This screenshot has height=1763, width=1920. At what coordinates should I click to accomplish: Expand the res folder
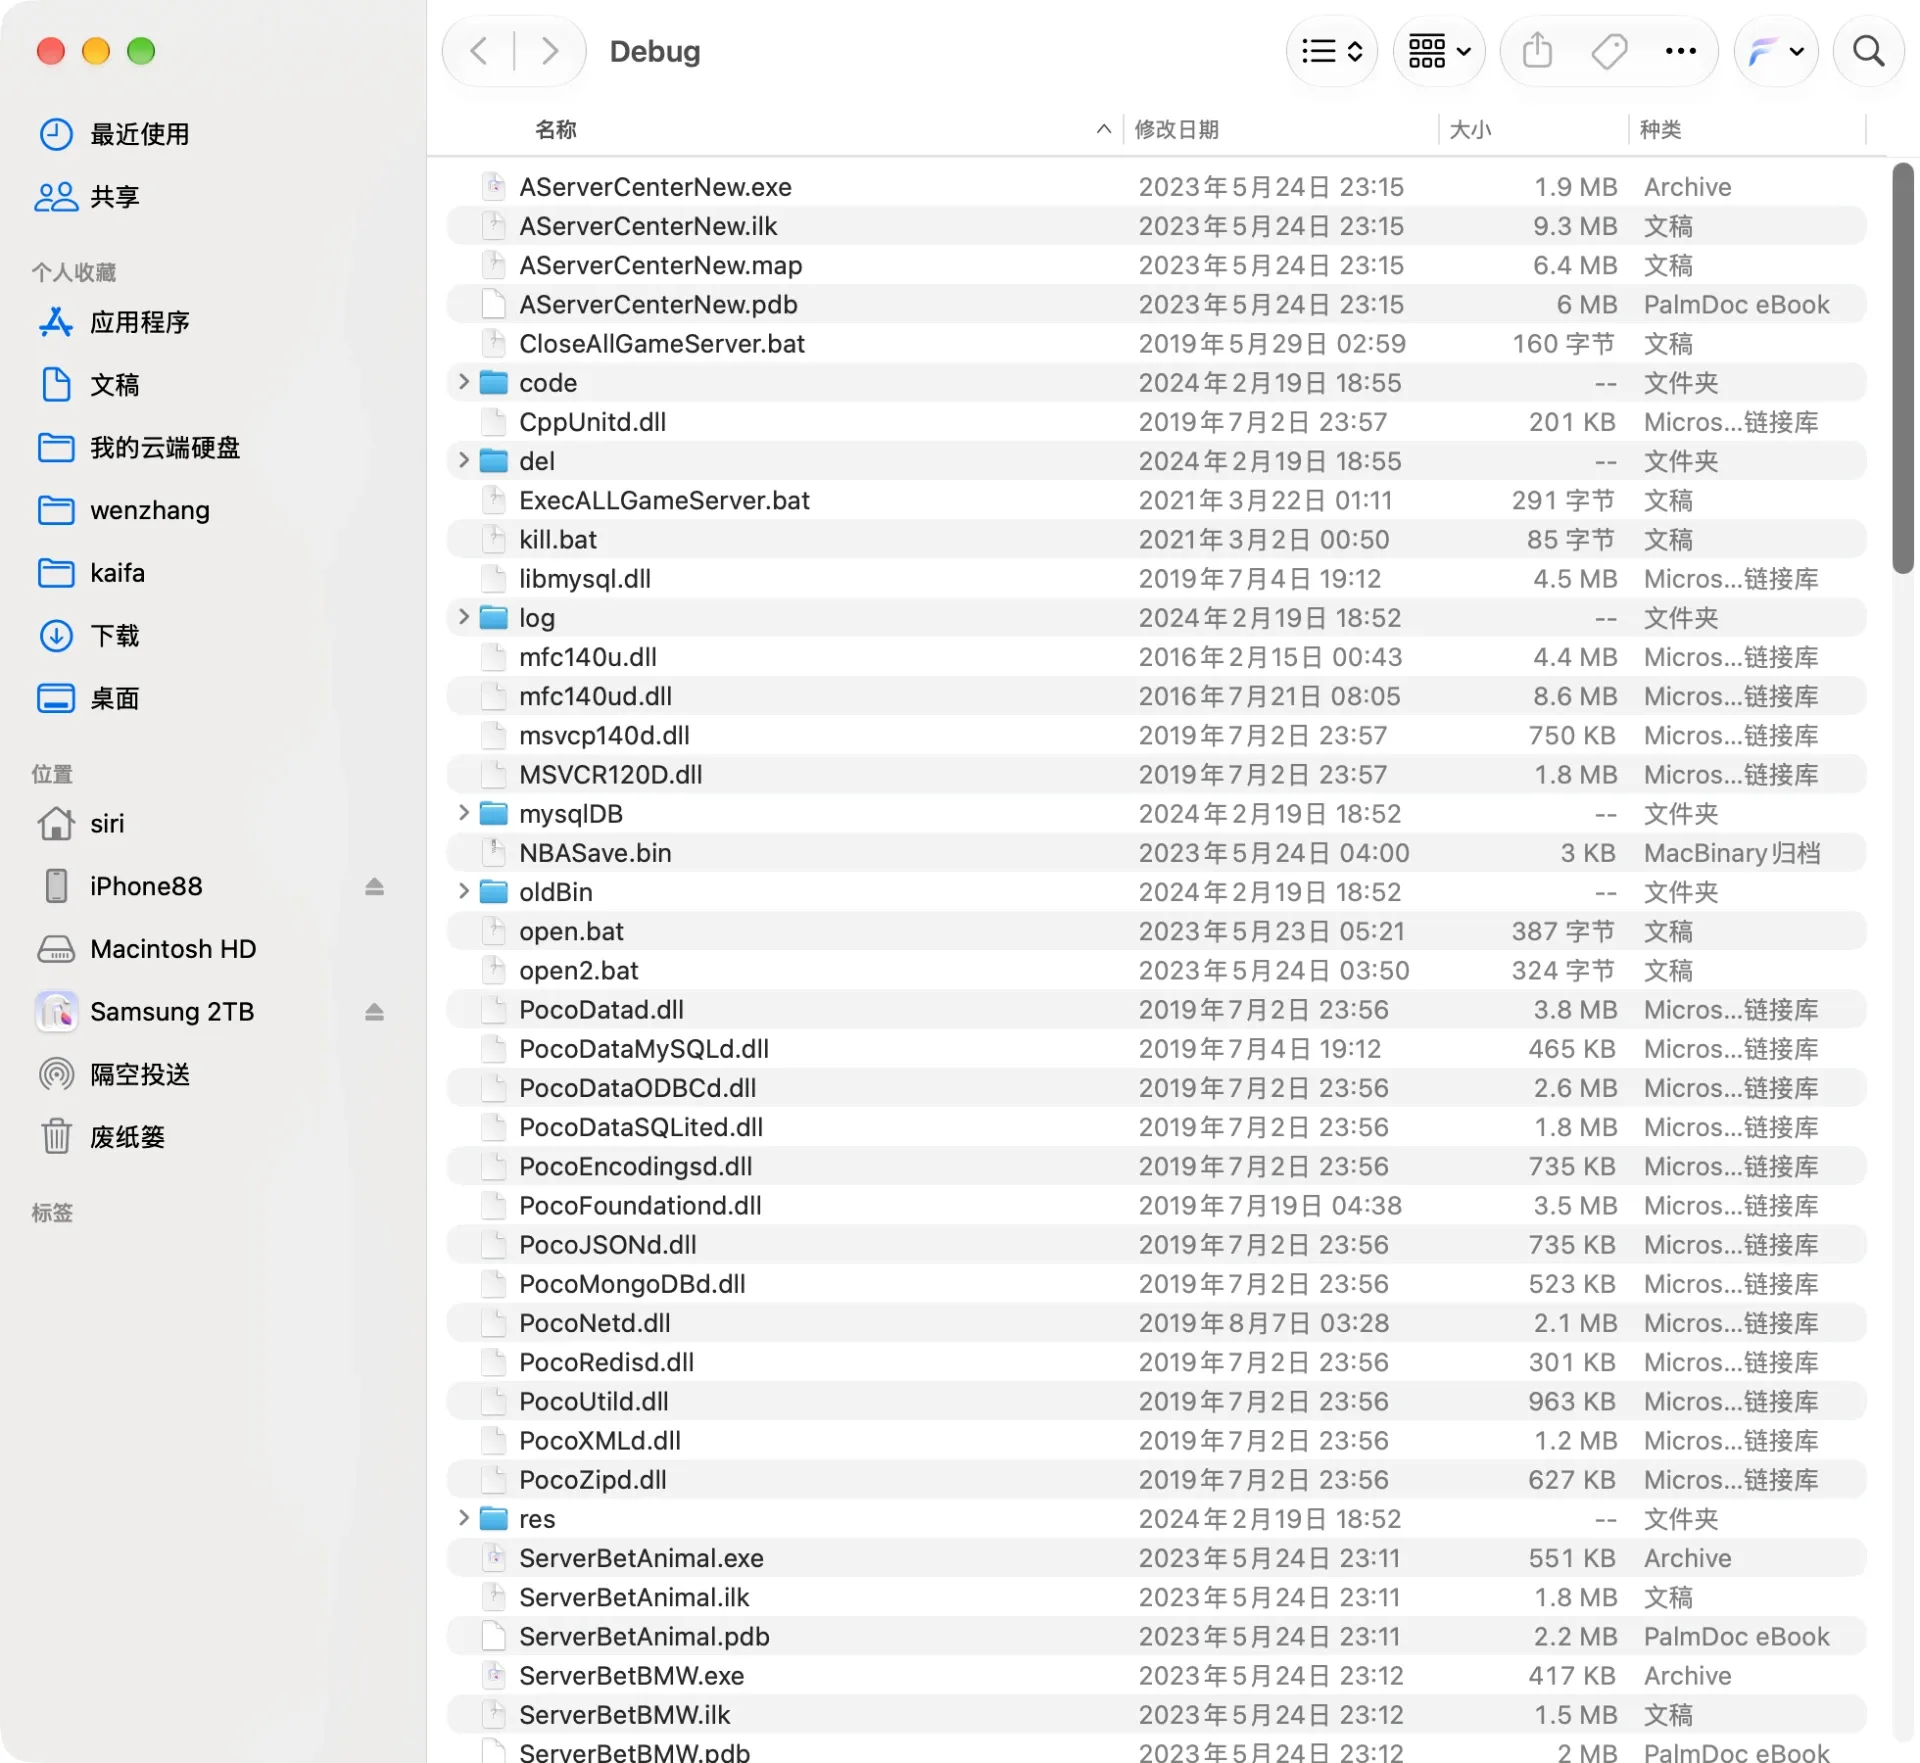click(x=463, y=1518)
